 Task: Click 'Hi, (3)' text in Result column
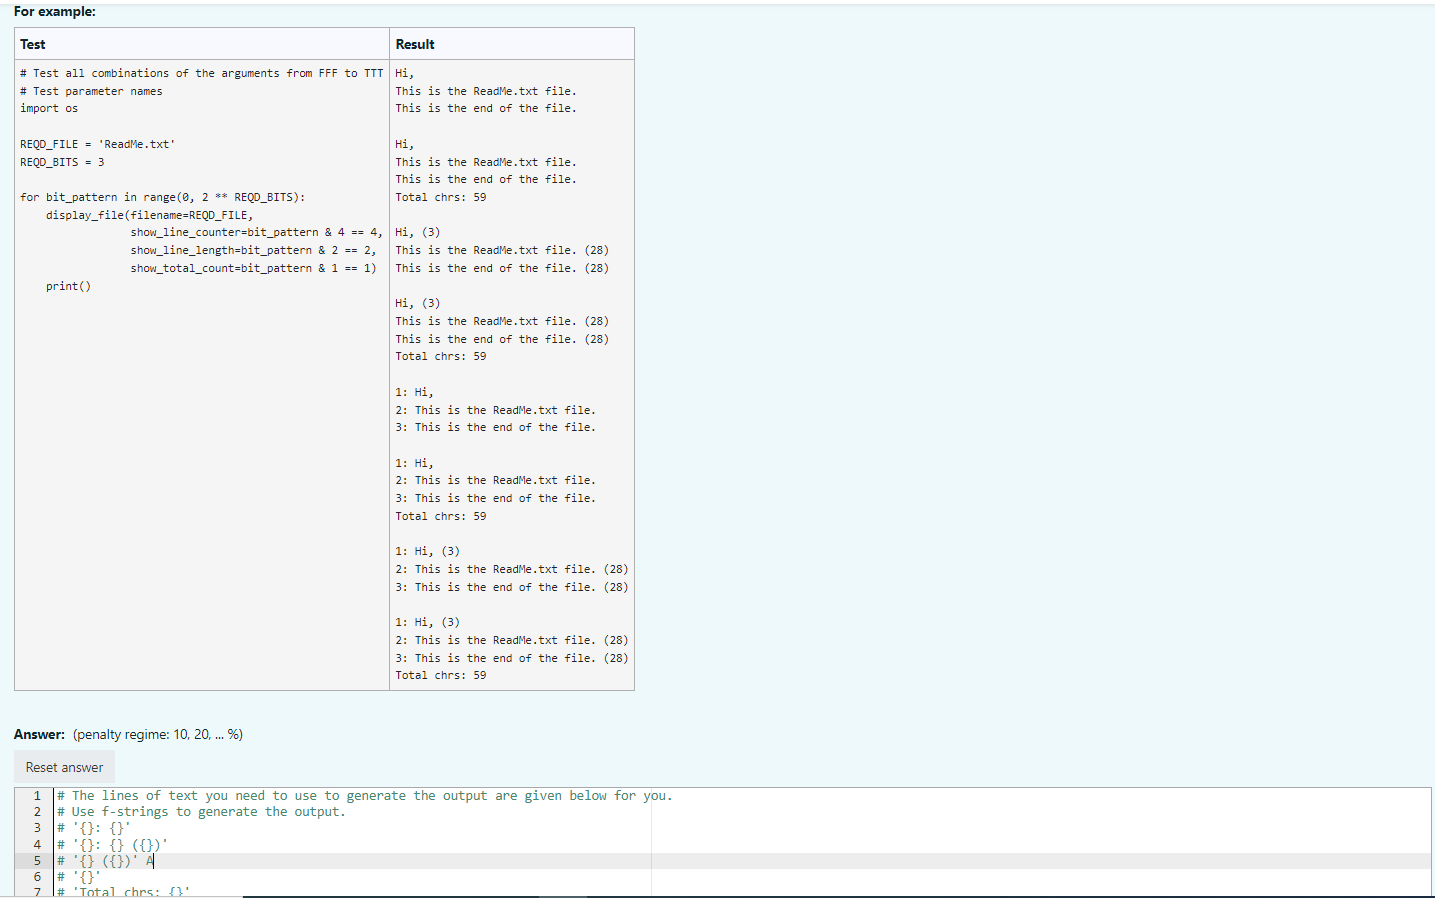(x=418, y=231)
